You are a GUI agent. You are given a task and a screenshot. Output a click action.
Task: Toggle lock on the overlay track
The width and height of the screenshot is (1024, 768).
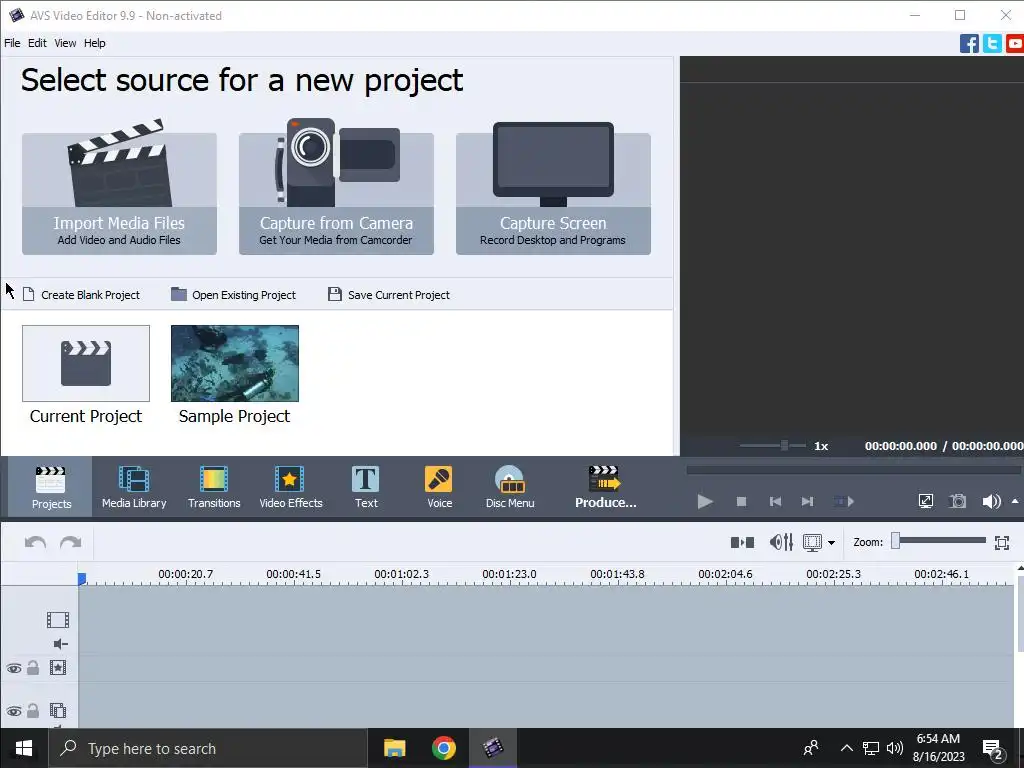(x=33, y=710)
